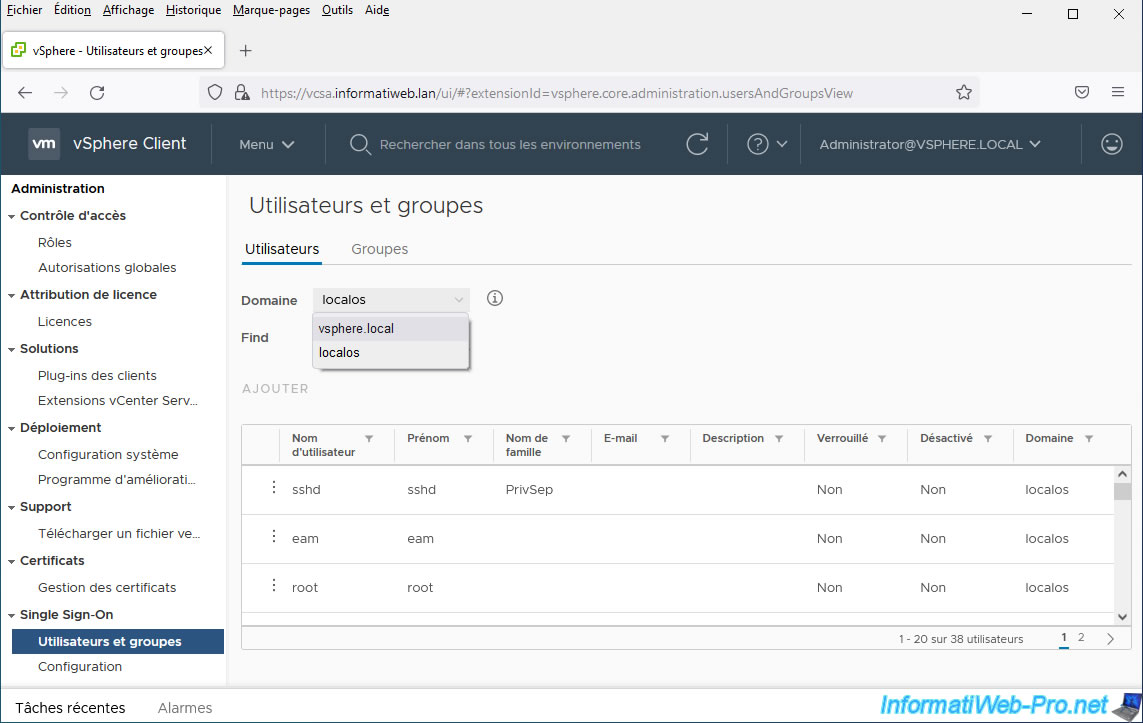Filter the Verrouillé column
The width and height of the screenshot is (1143, 723).
click(882, 439)
